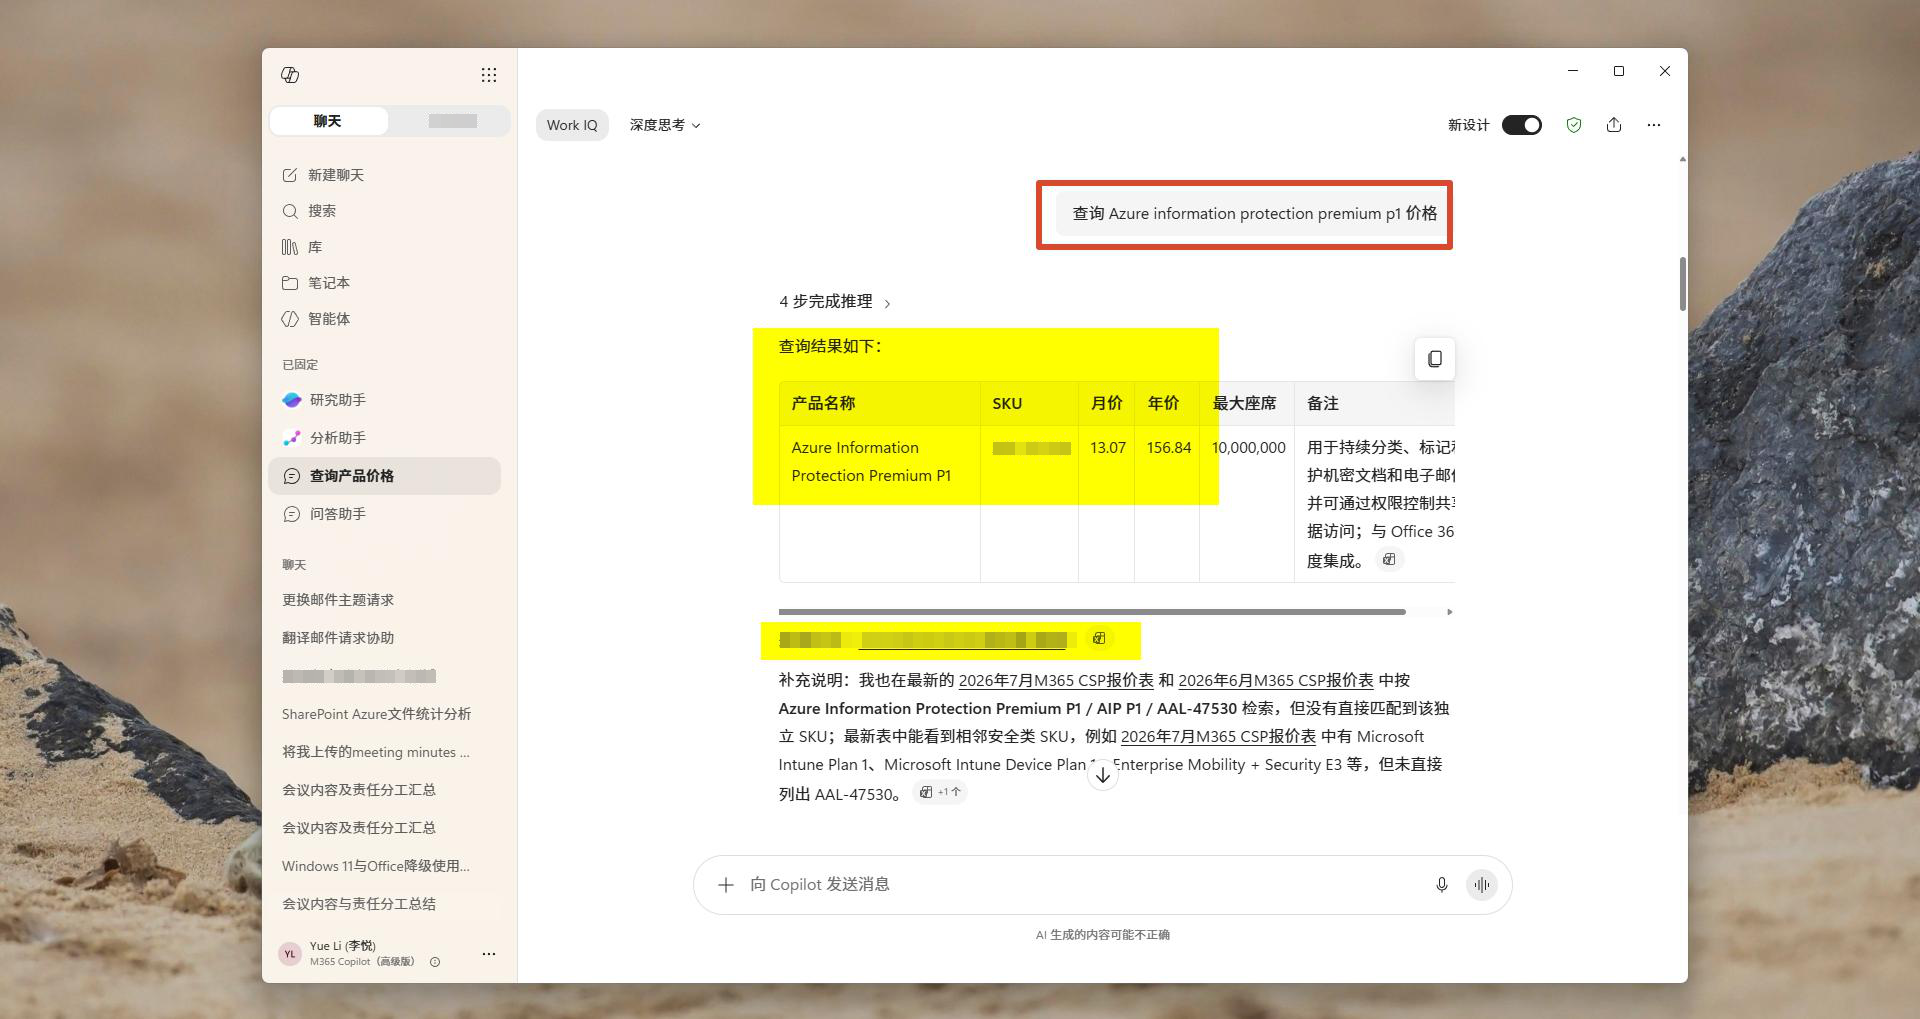Viewport: 1920px width, 1019px height.
Task: Expand 4 步完成推理 reasoning steps
Action: tap(835, 302)
